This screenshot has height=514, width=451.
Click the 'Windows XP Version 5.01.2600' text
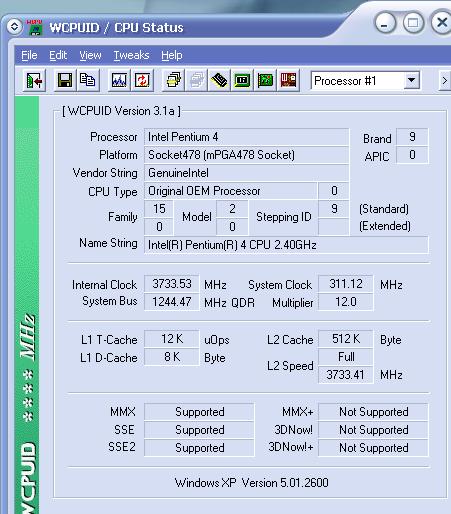pyautogui.click(x=252, y=483)
